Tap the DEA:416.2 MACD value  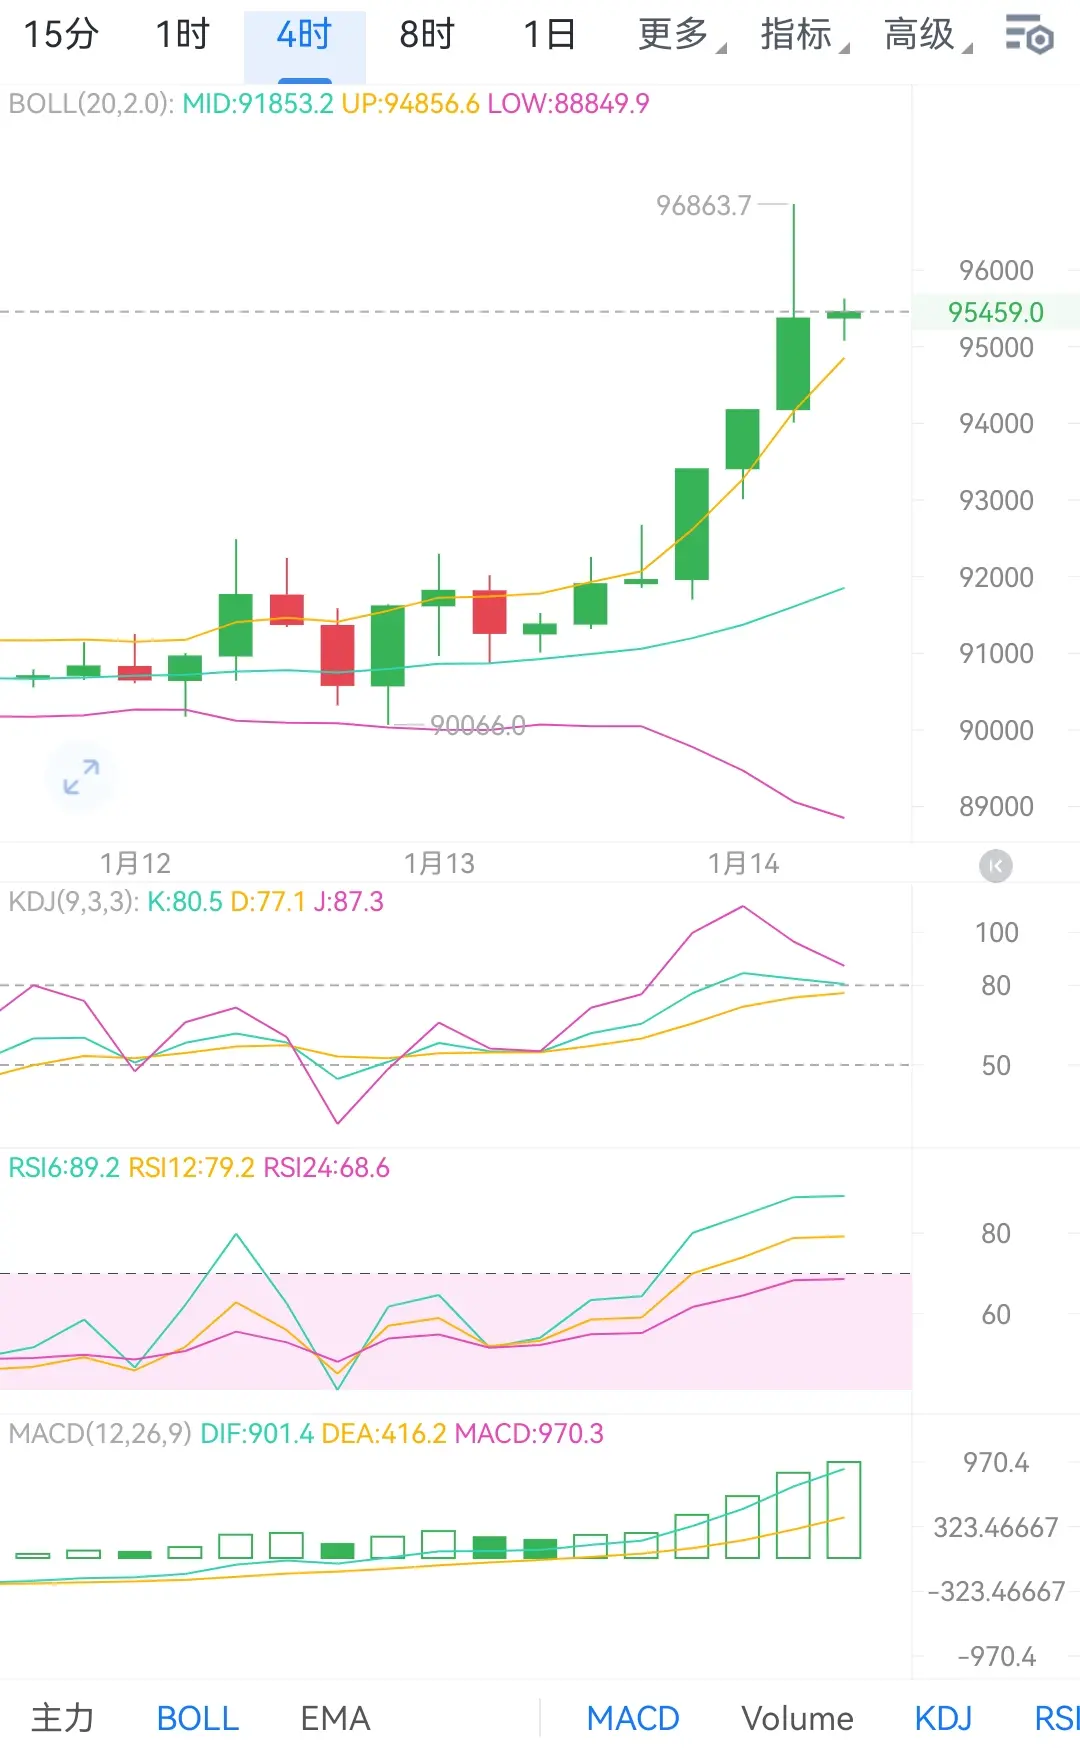click(384, 1434)
